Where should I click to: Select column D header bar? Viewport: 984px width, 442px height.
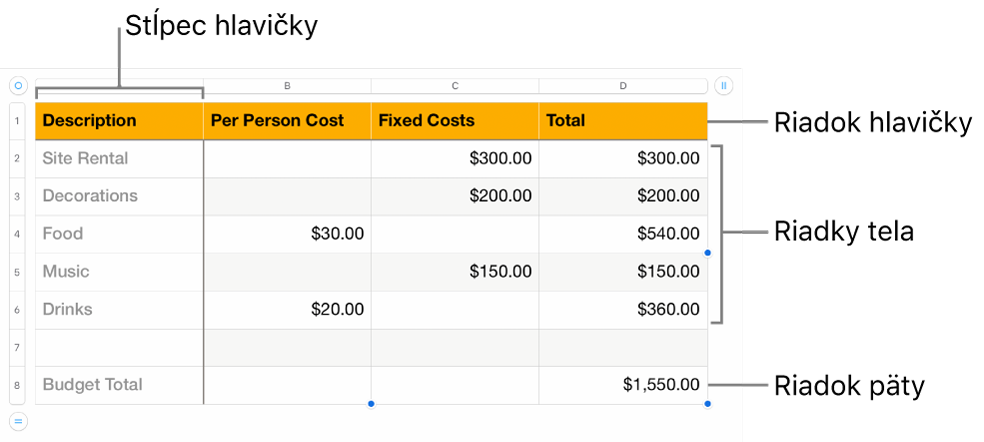pyautogui.click(x=623, y=86)
